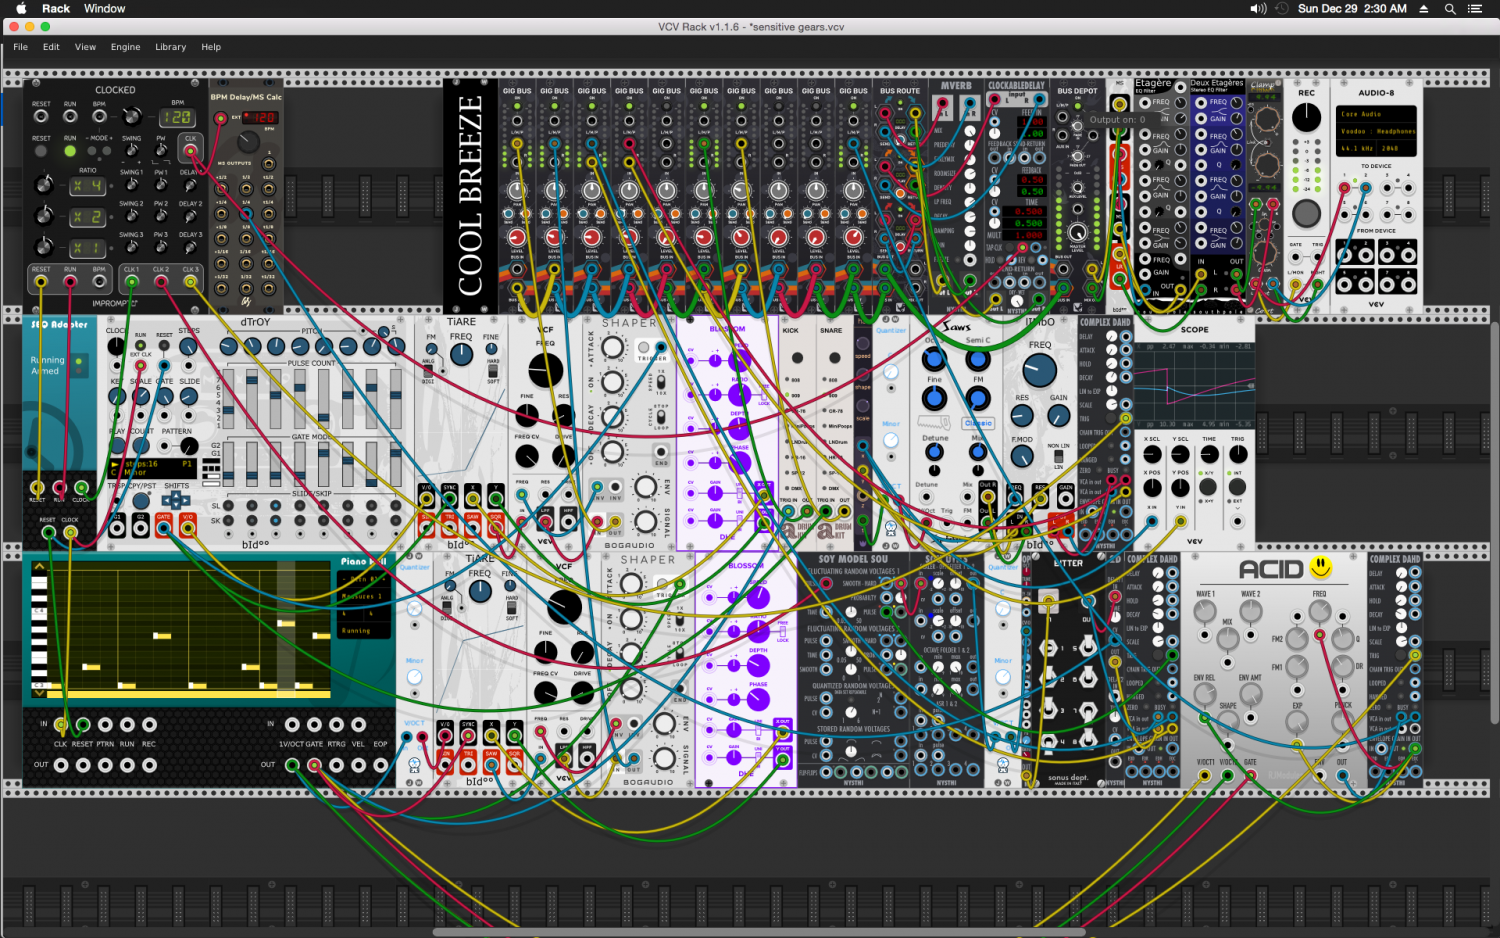Open the block size selector on Audio-8

coord(1396,148)
